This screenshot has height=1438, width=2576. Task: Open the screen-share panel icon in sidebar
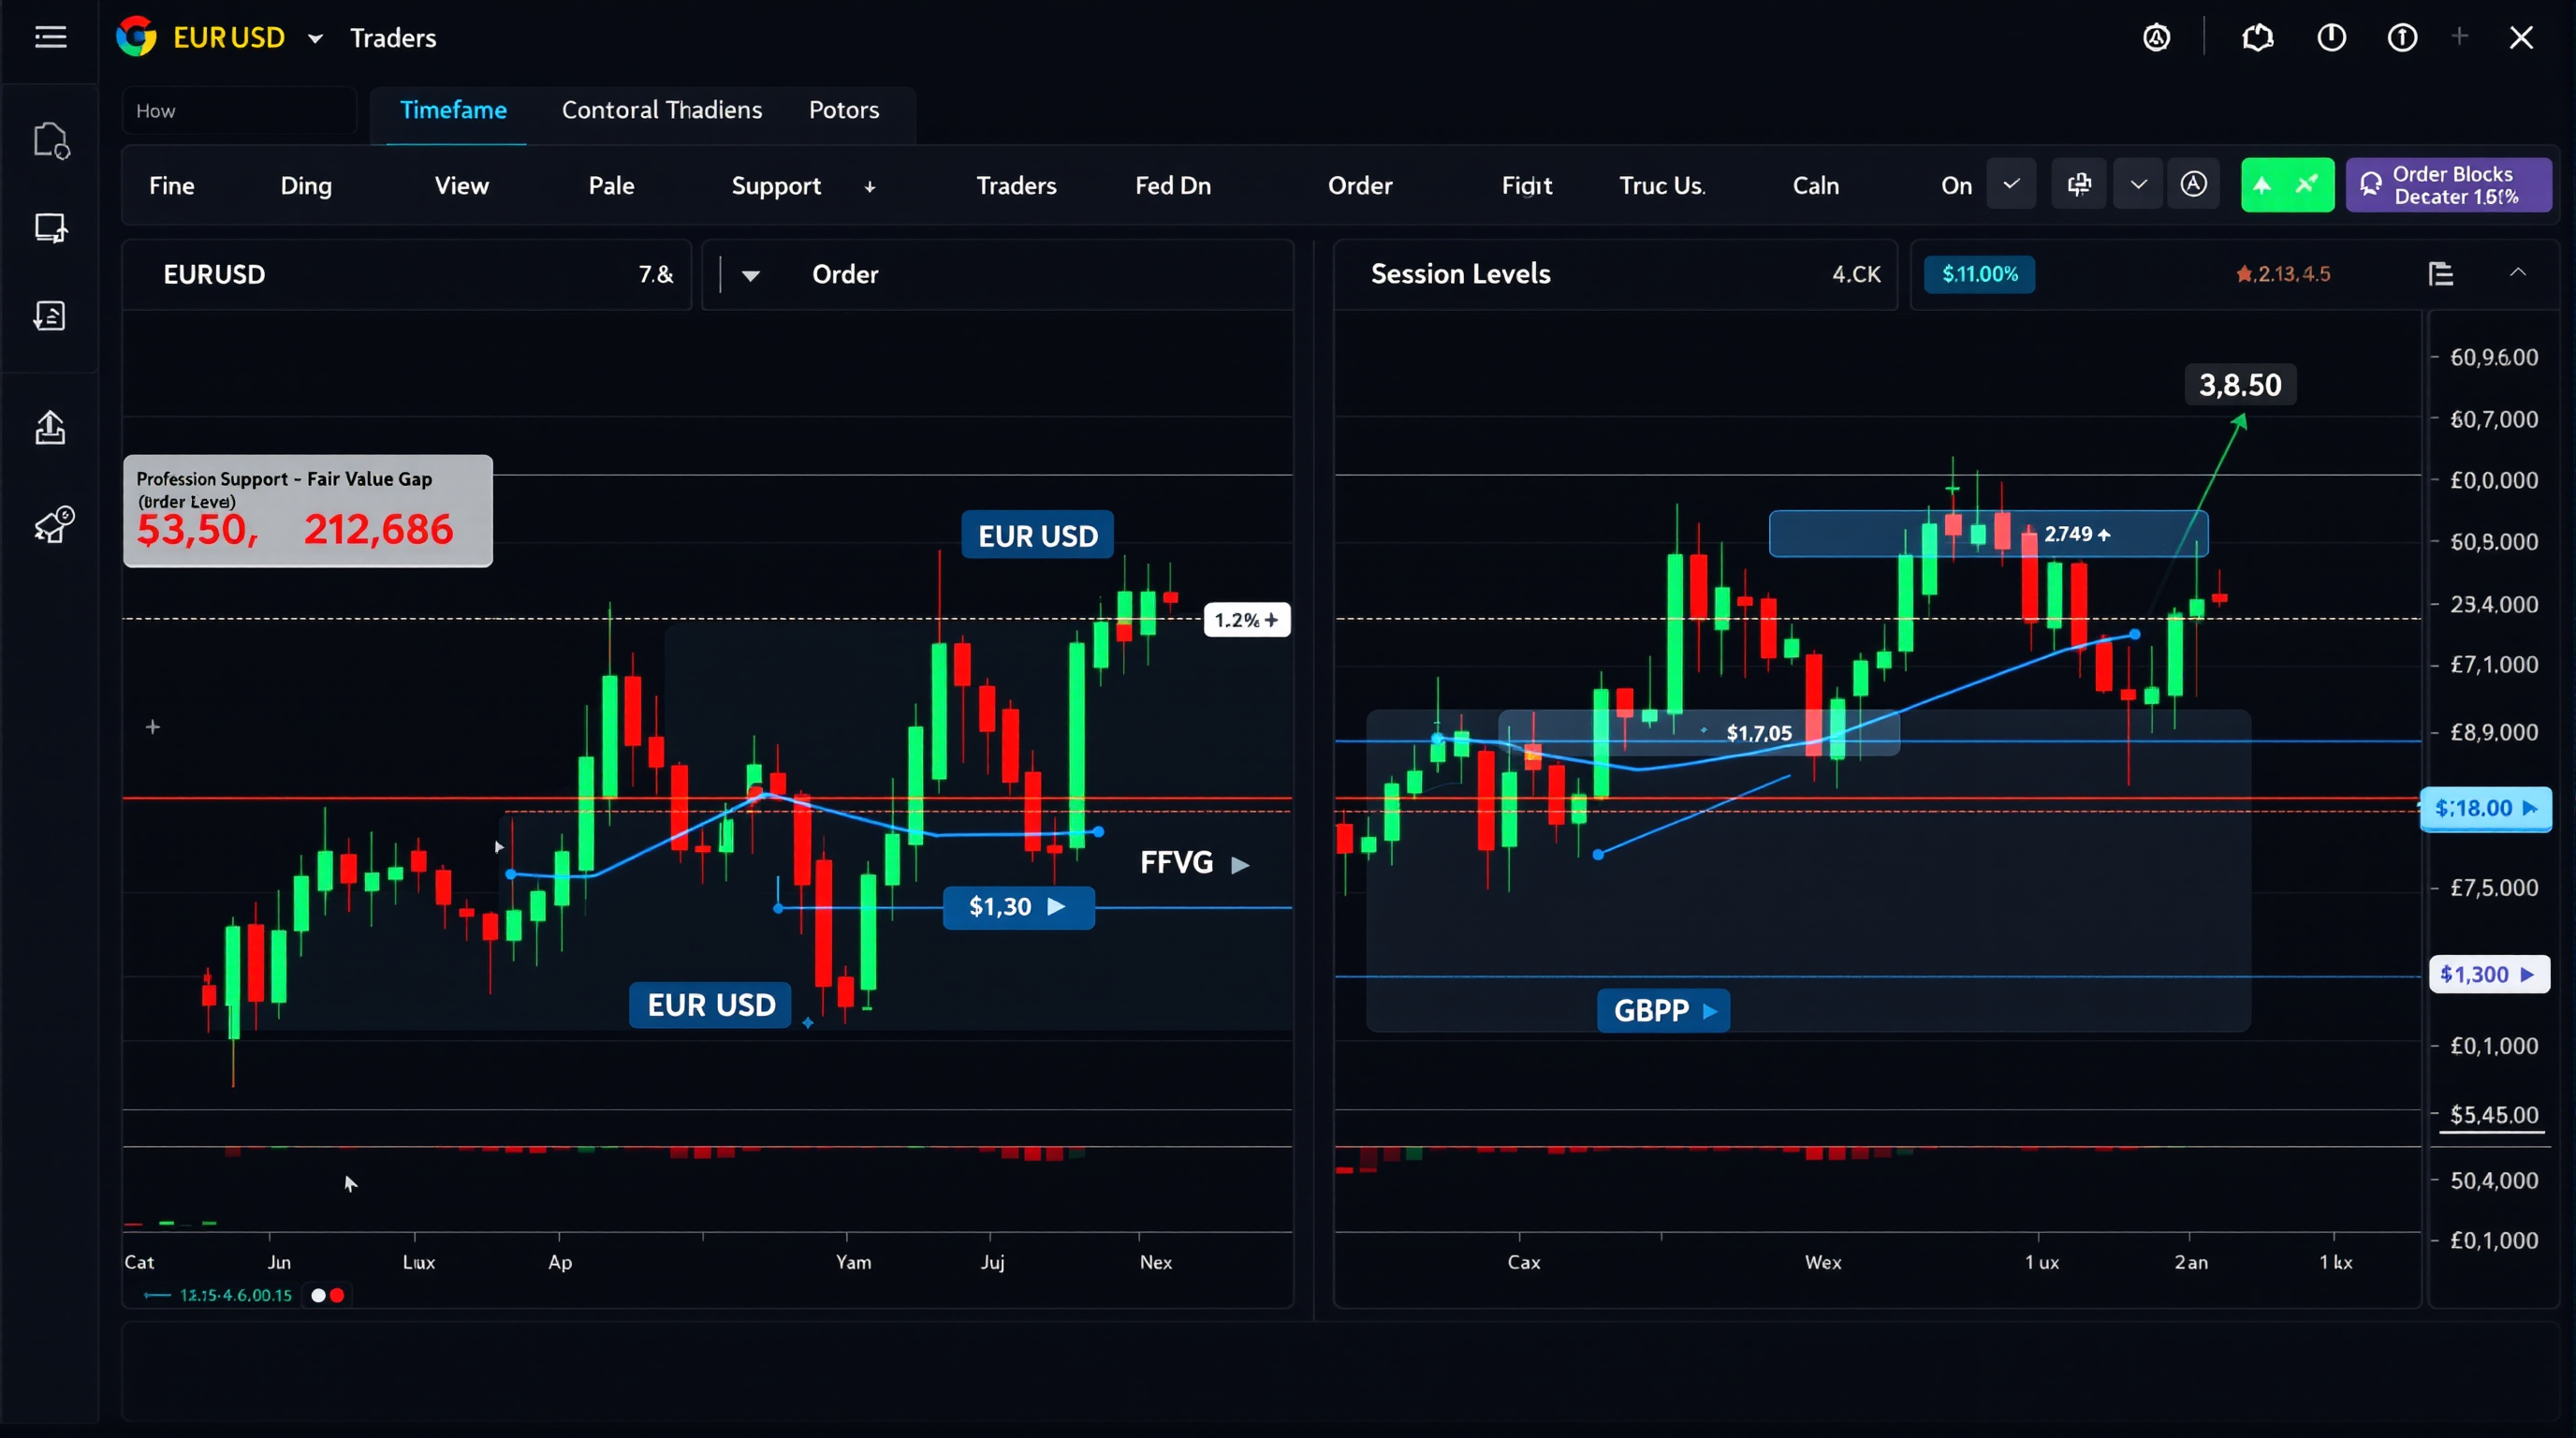click(x=50, y=228)
